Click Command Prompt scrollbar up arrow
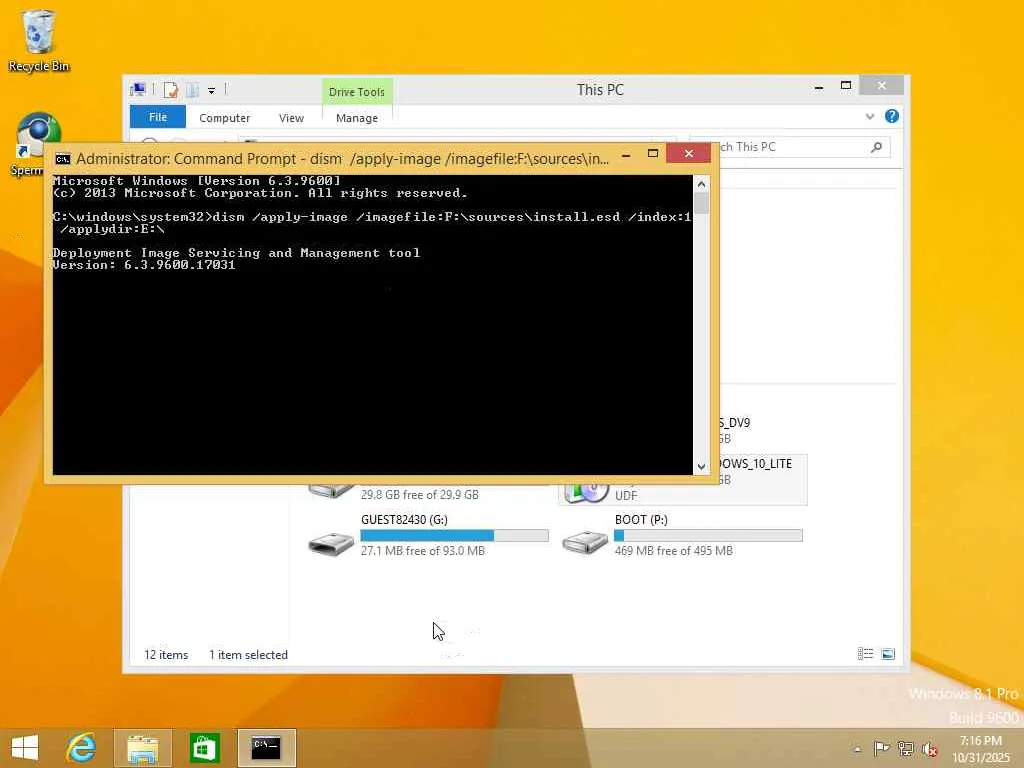The width and height of the screenshot is (1024, 768). [x=701, y=184]
